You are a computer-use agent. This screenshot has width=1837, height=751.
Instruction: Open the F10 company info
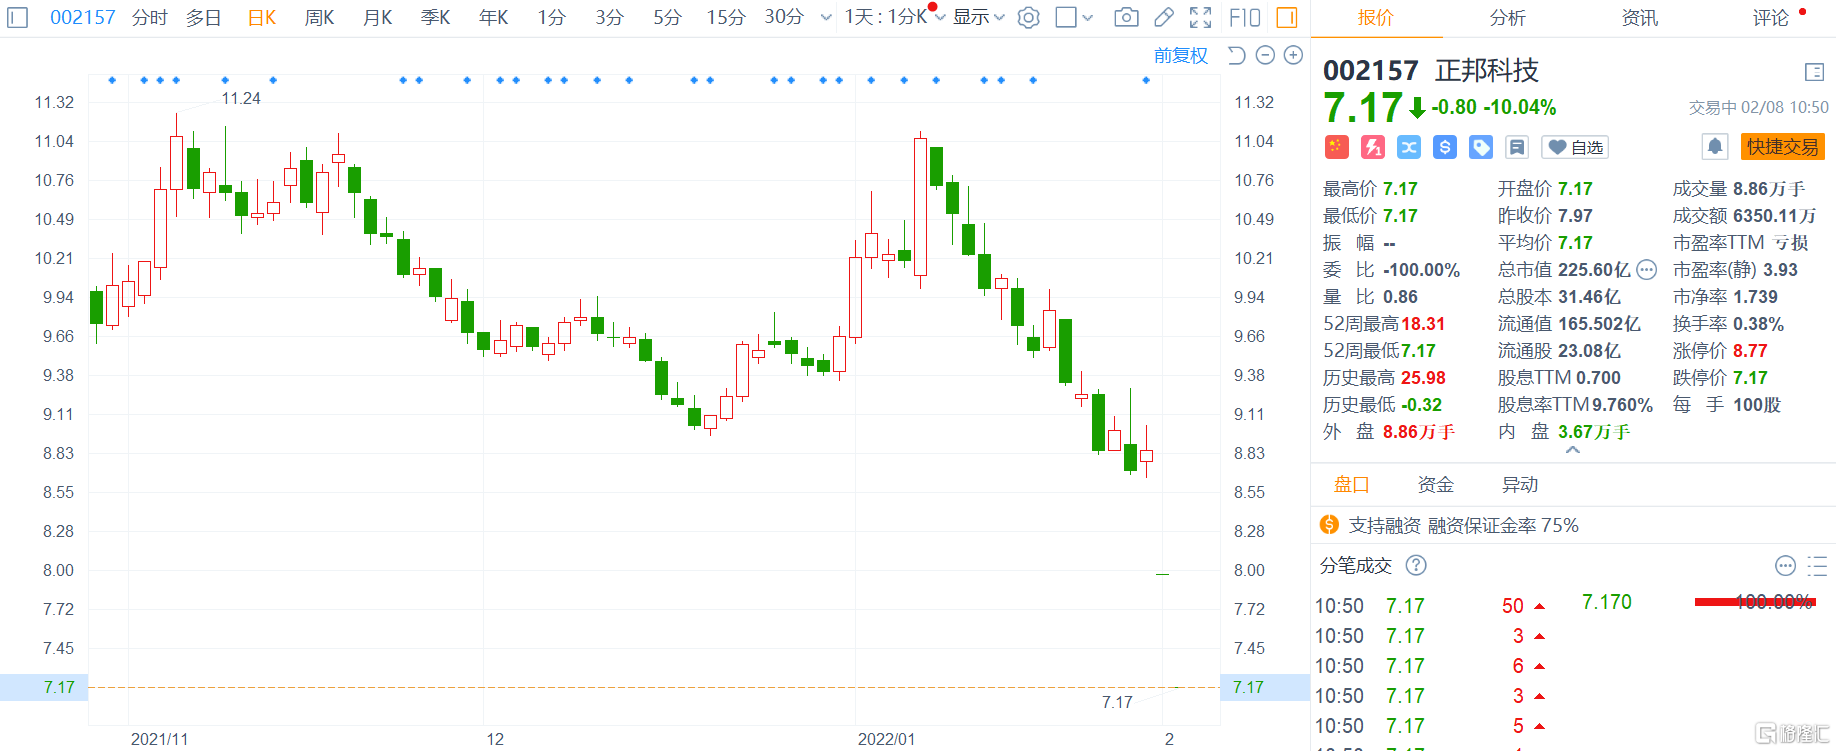(1244, 17)
